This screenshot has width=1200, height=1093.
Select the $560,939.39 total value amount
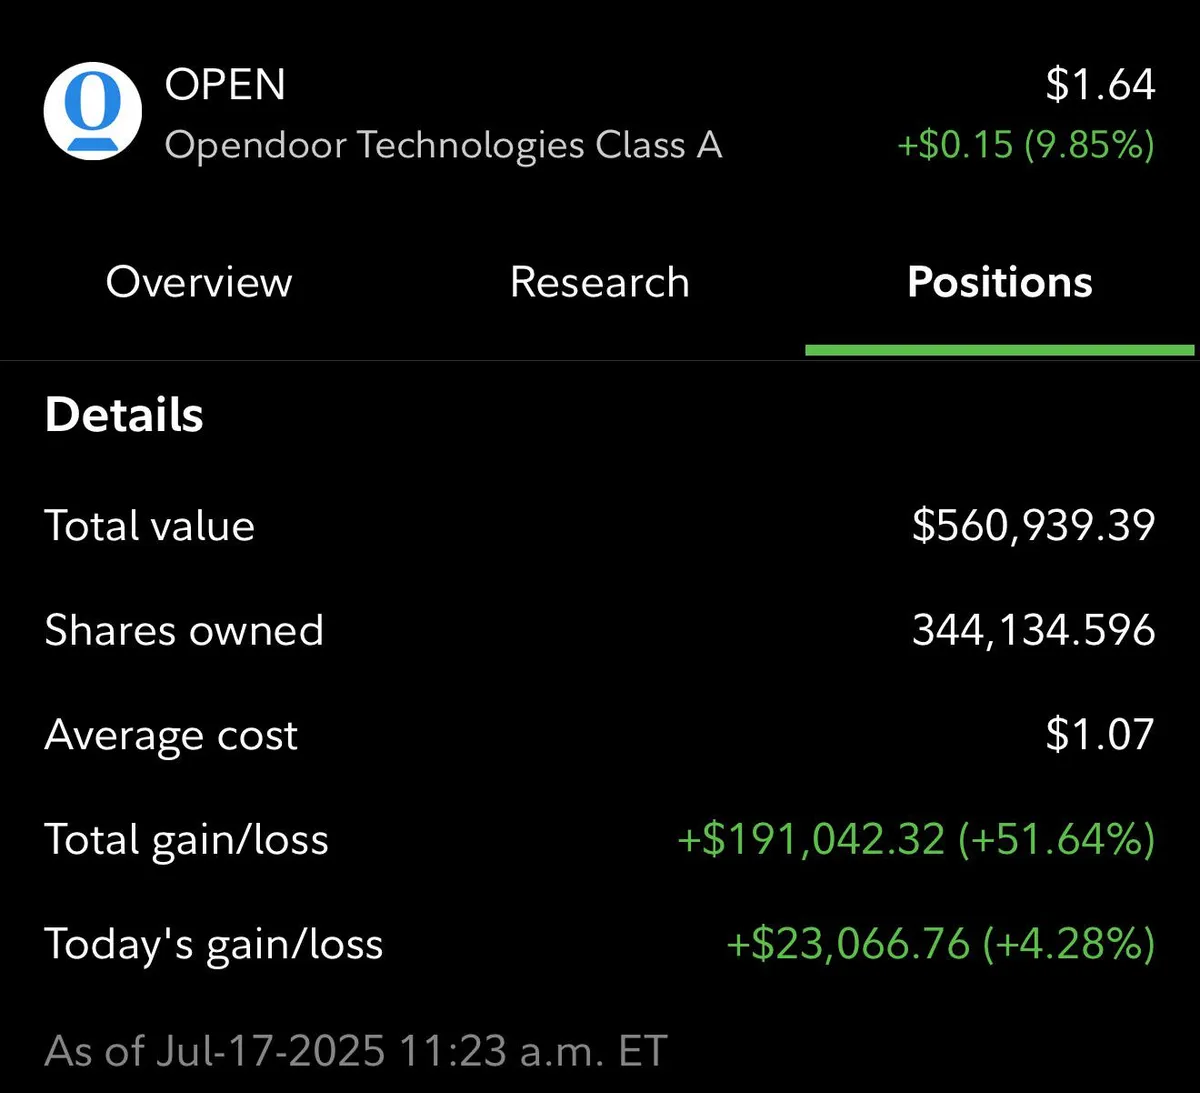click(x=1033, y=526)
